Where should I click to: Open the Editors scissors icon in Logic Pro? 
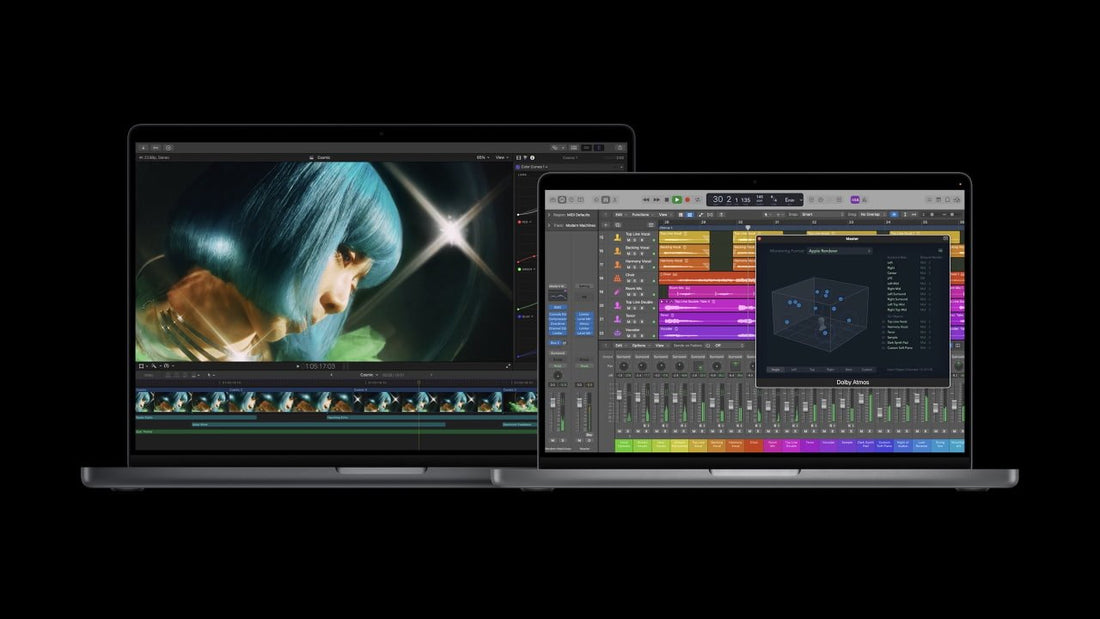click(x=615, y=199)
